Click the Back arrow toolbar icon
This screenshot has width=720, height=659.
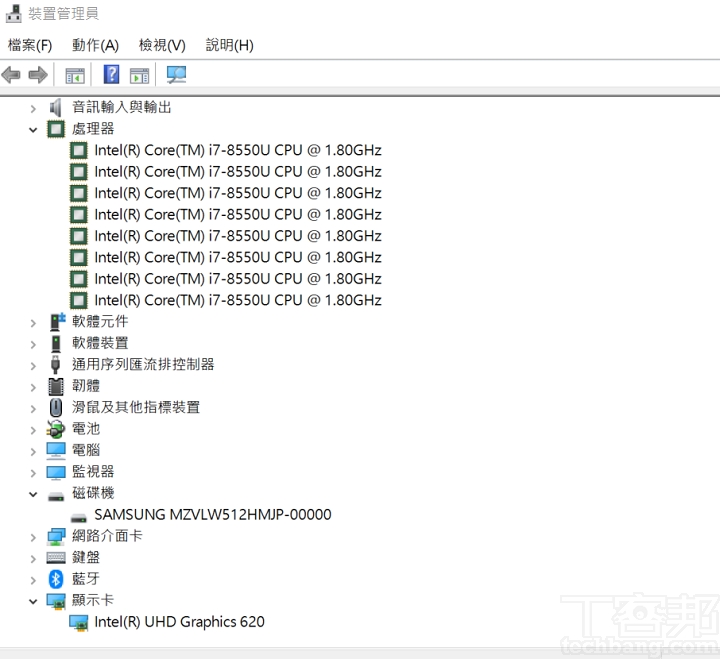coord(11,74)
